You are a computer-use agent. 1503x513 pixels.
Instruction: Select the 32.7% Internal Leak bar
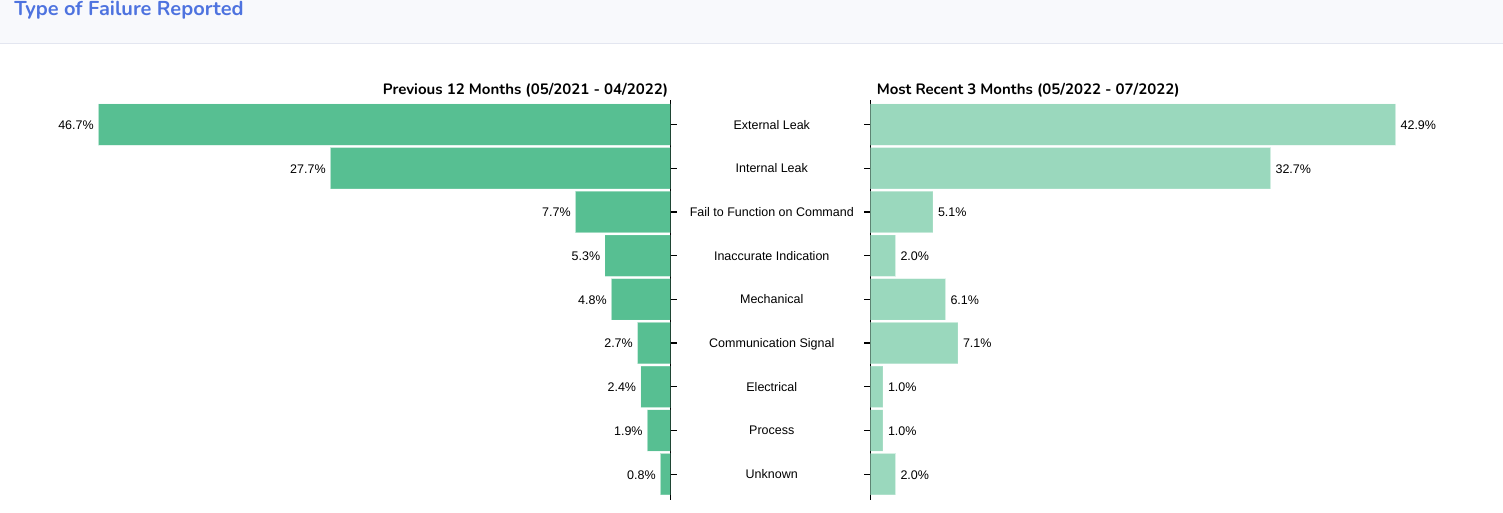[x=1070, y=168]
